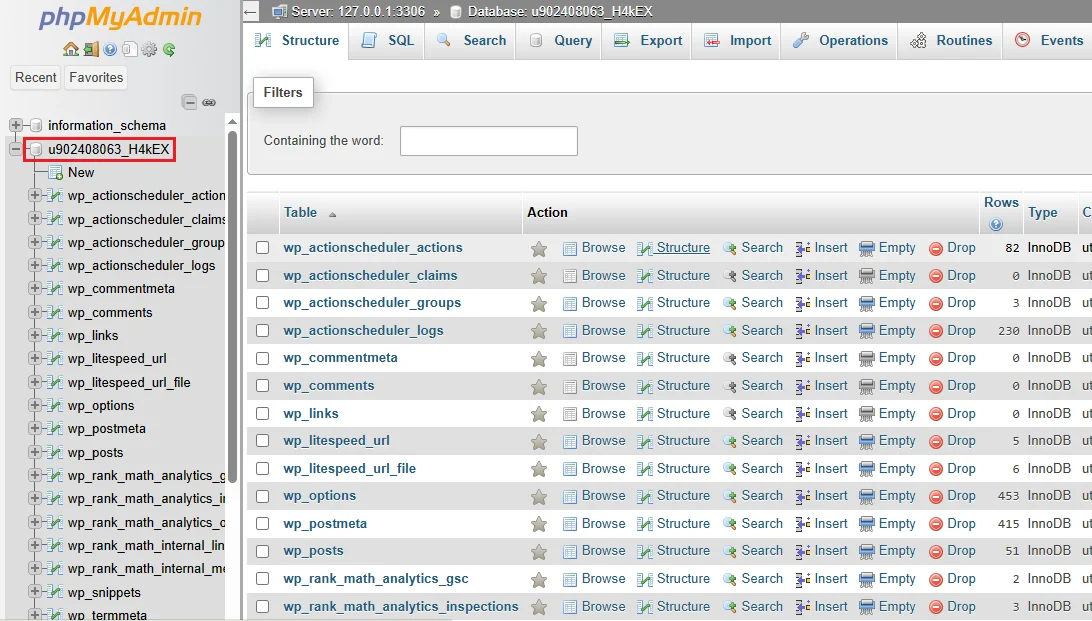Click the green reload navigation icon
Image resolution: width=1092 pixels, height=621 pixels.
click(169, 49)
